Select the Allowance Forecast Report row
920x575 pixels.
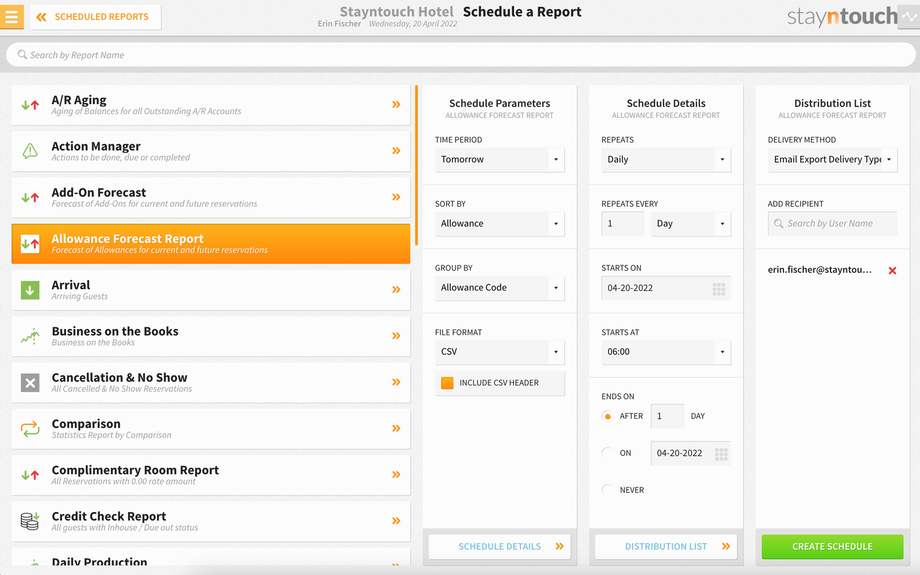click(211, 243)
